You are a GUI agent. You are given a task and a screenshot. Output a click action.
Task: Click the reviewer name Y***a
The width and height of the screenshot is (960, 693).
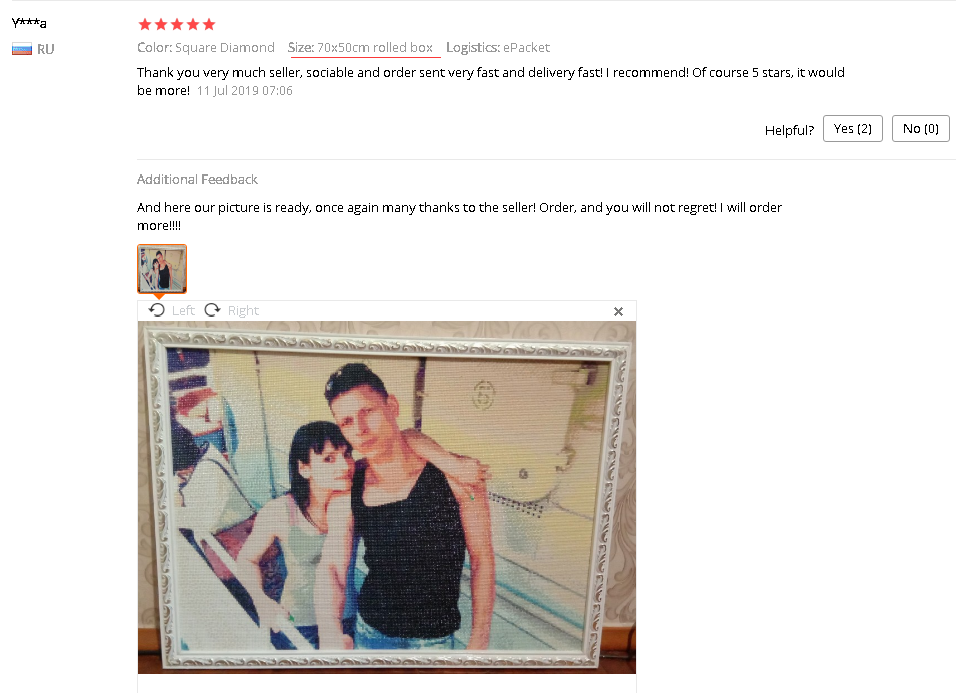29,23
